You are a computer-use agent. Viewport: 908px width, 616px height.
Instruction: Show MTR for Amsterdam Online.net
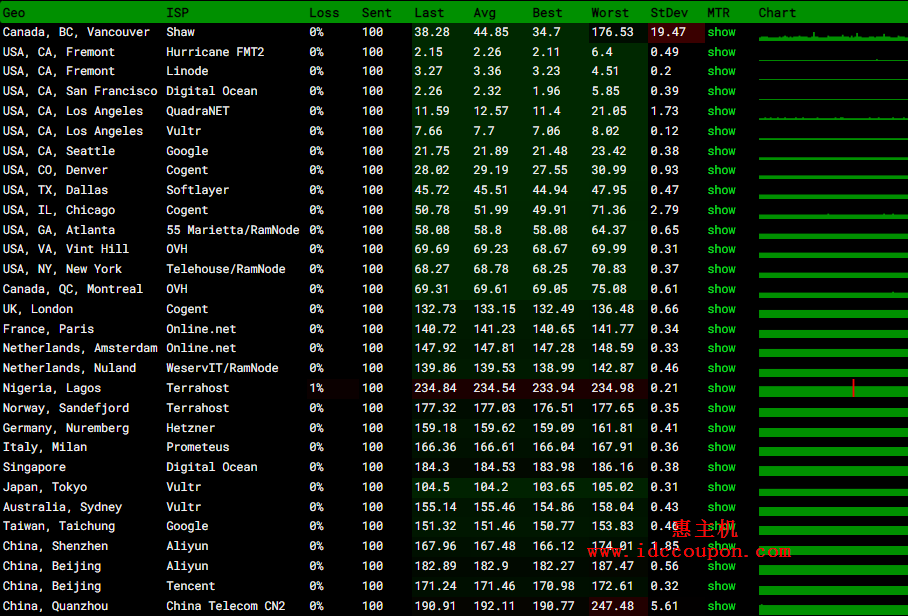(x=722, y=347)
